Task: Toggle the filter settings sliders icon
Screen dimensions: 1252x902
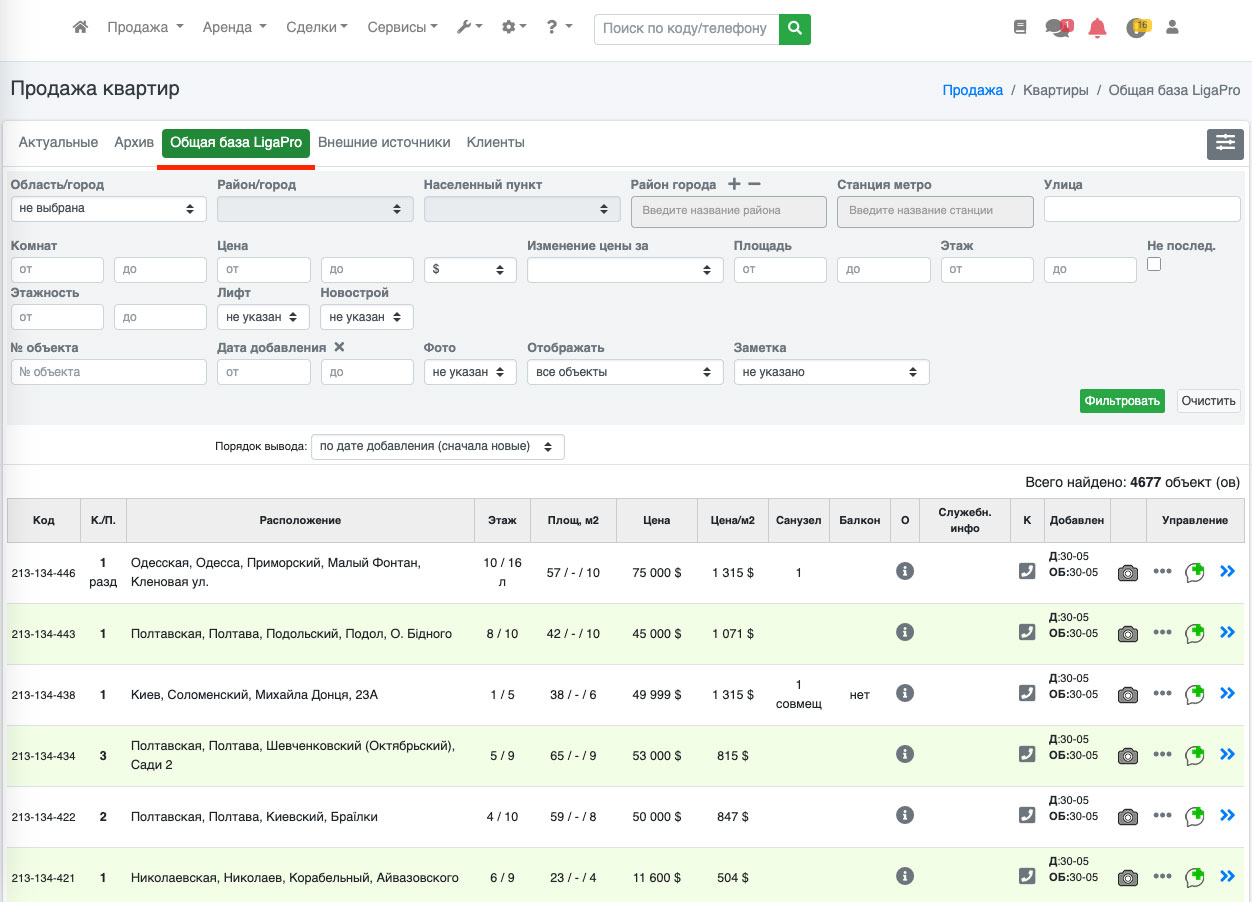Action: 1225,144
